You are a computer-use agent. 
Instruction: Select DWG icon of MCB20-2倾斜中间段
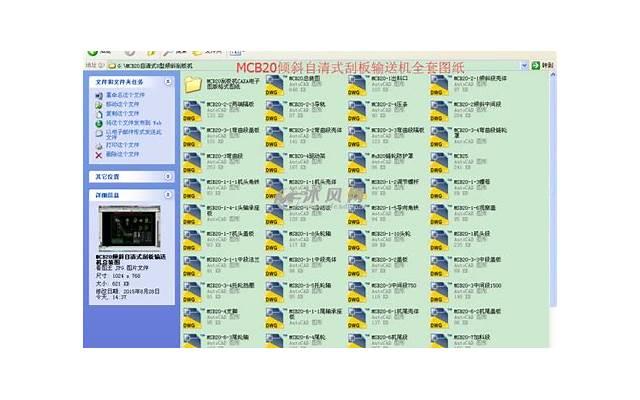440,111
